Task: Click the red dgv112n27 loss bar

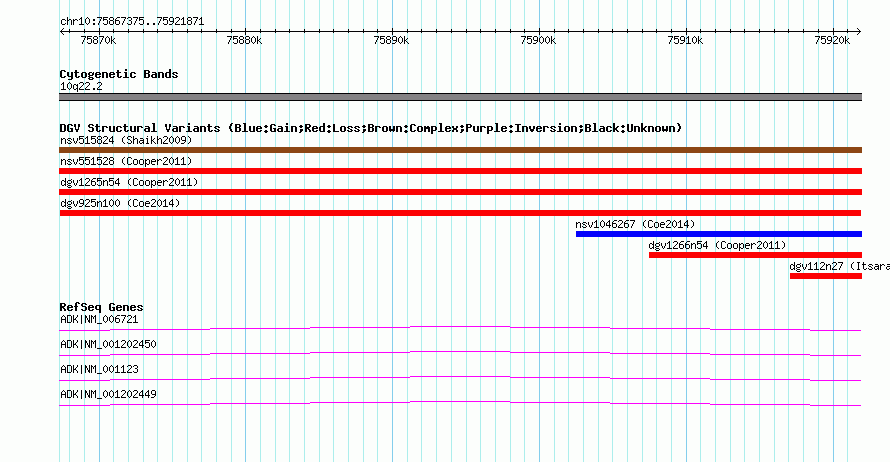Action: [826, 276]
